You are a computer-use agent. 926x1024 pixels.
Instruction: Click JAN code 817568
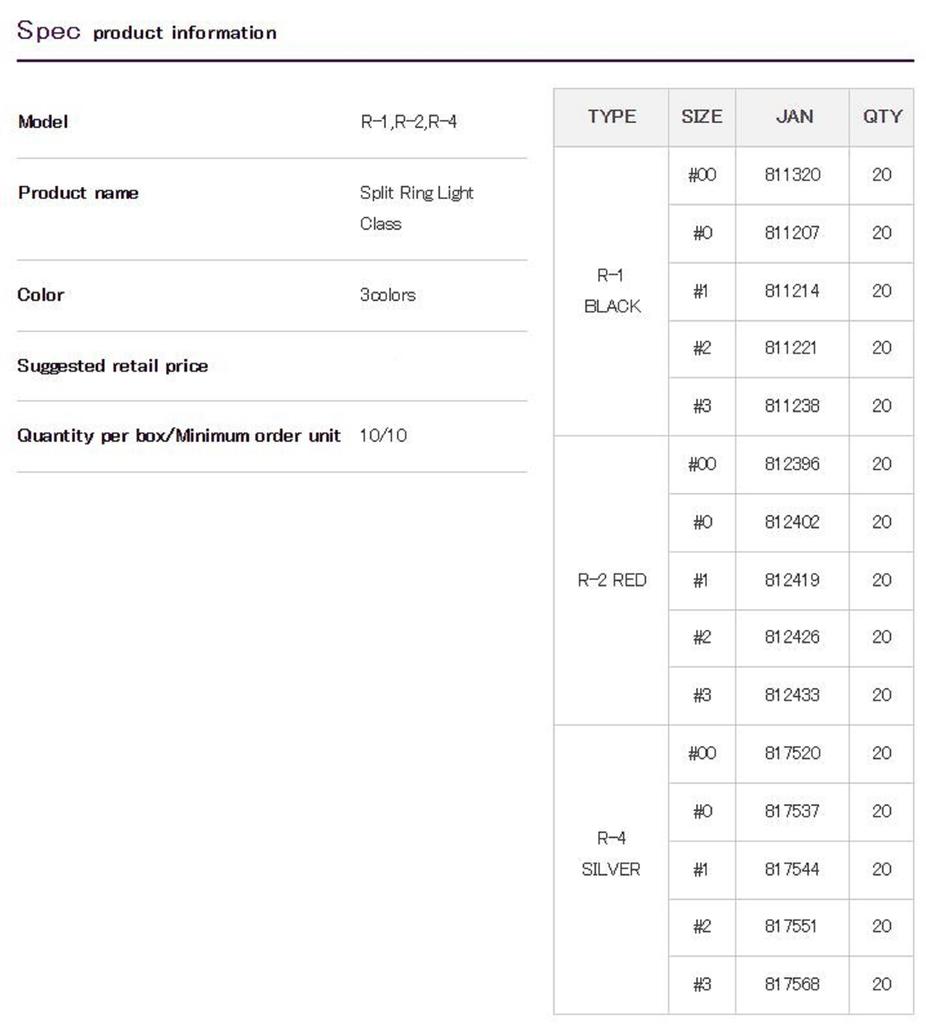[792, 984]
